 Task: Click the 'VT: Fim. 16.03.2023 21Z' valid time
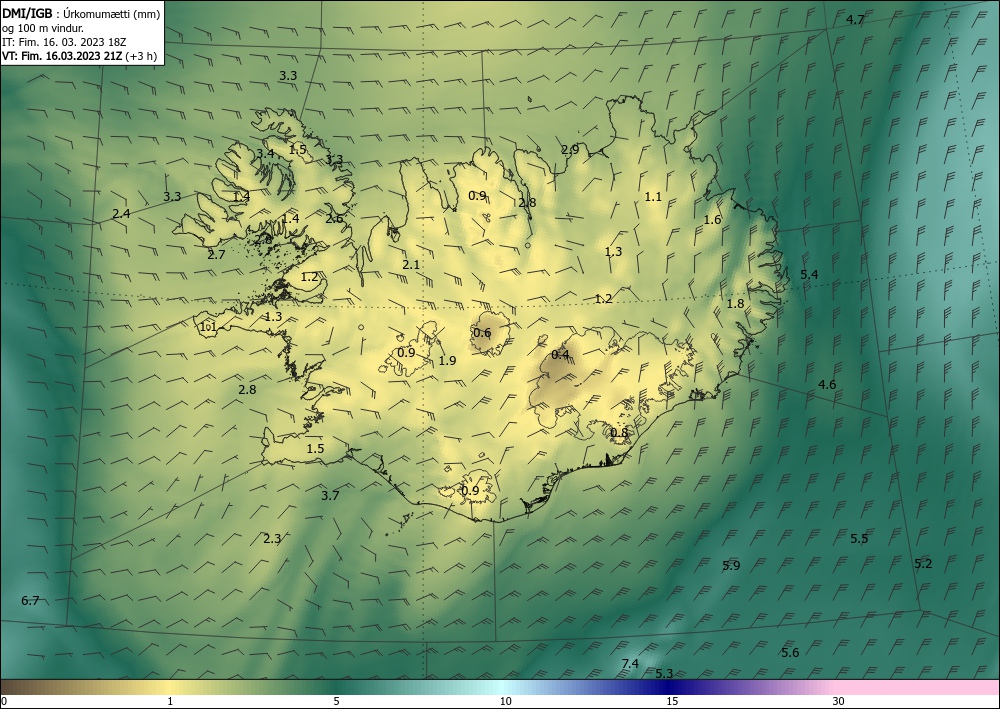[62, 56]
